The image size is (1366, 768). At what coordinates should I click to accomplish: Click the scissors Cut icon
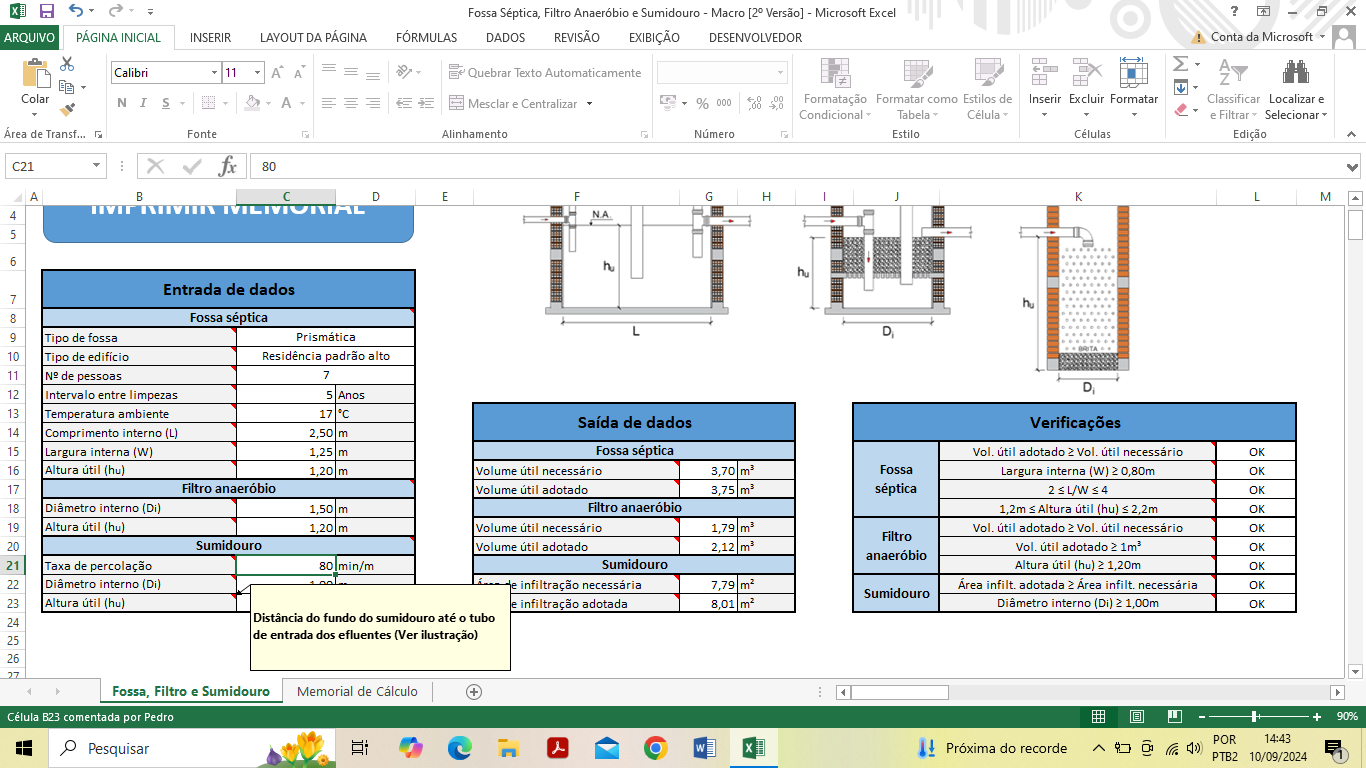point(67,64)
